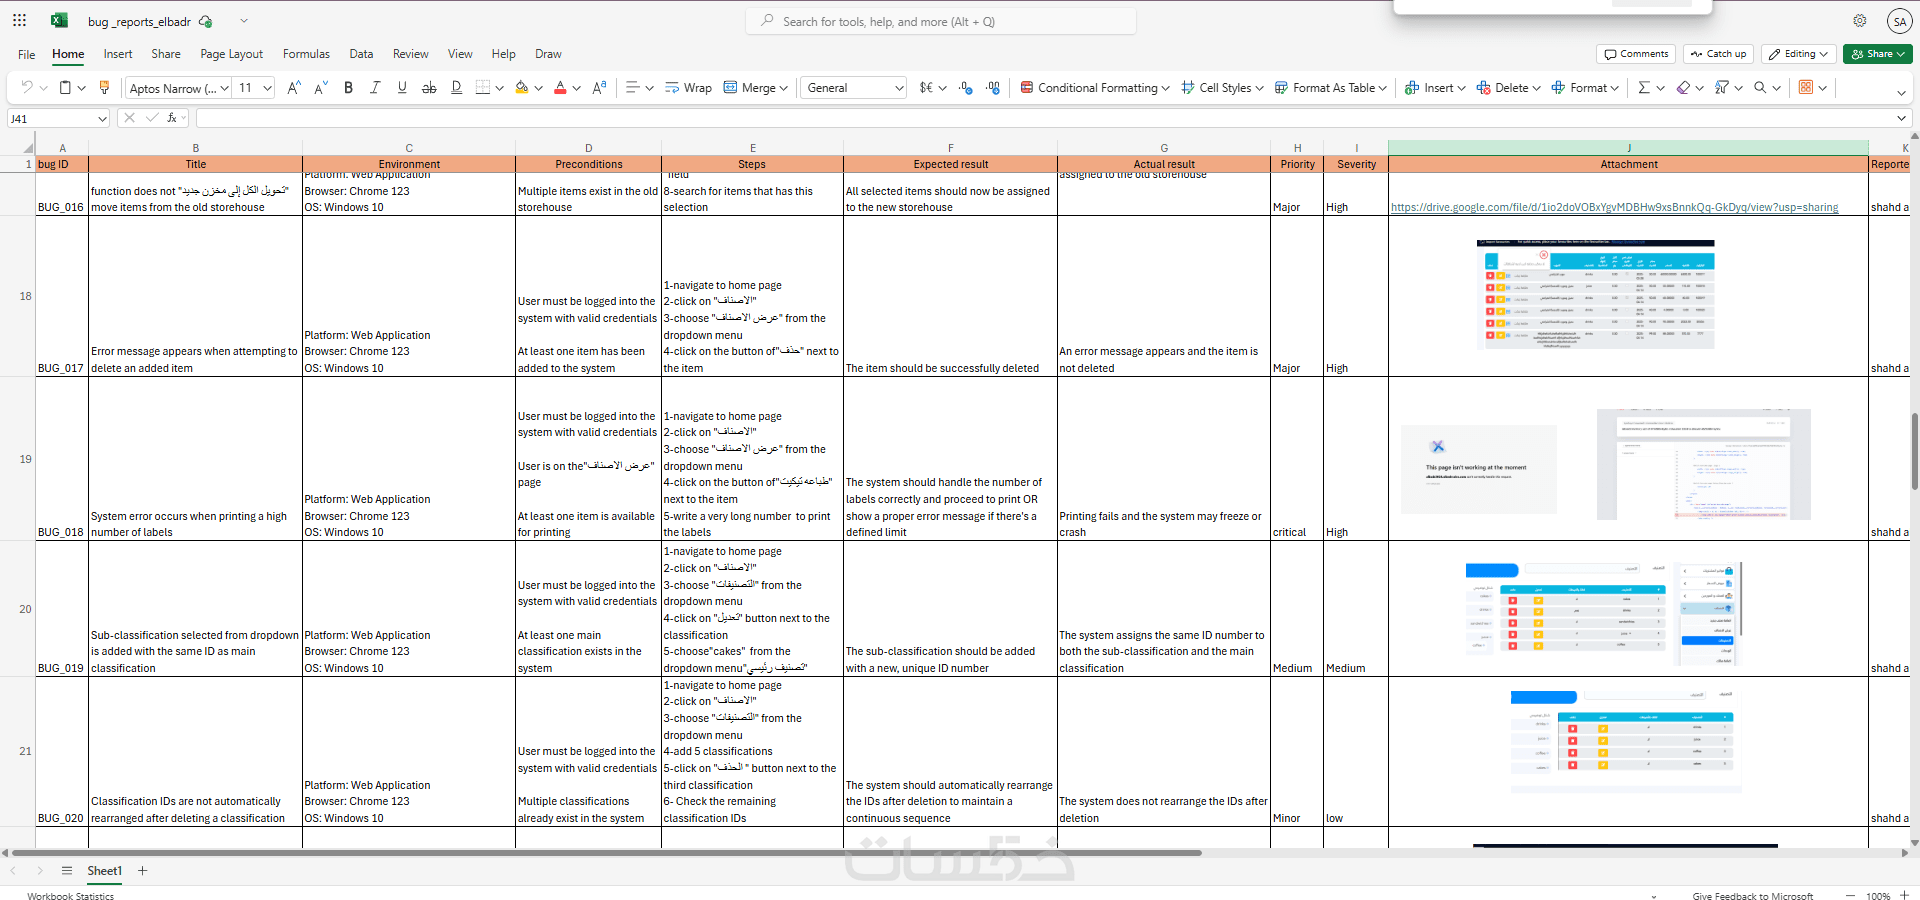Open the settings gear
The width and height of the screenshot is (1920, 900).
click(x=1860, y=21)
